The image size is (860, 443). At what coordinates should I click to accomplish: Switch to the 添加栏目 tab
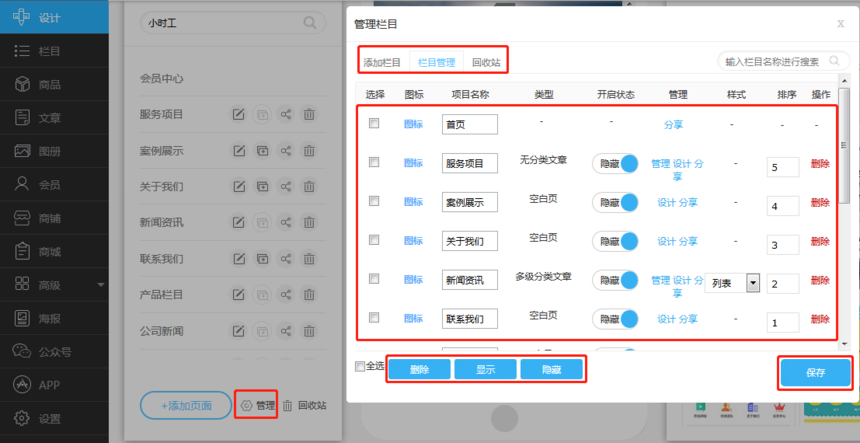point(382,63)
